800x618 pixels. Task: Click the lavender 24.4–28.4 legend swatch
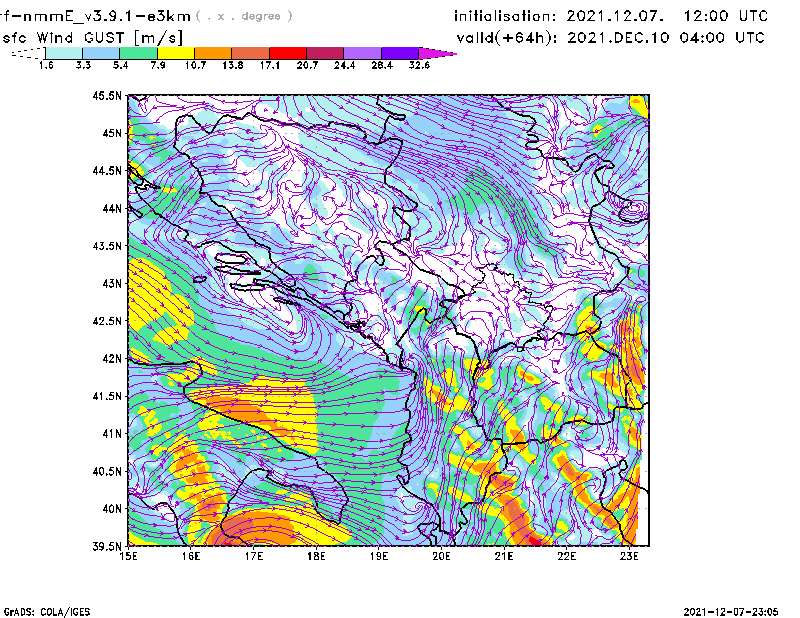tap(363, 53)
